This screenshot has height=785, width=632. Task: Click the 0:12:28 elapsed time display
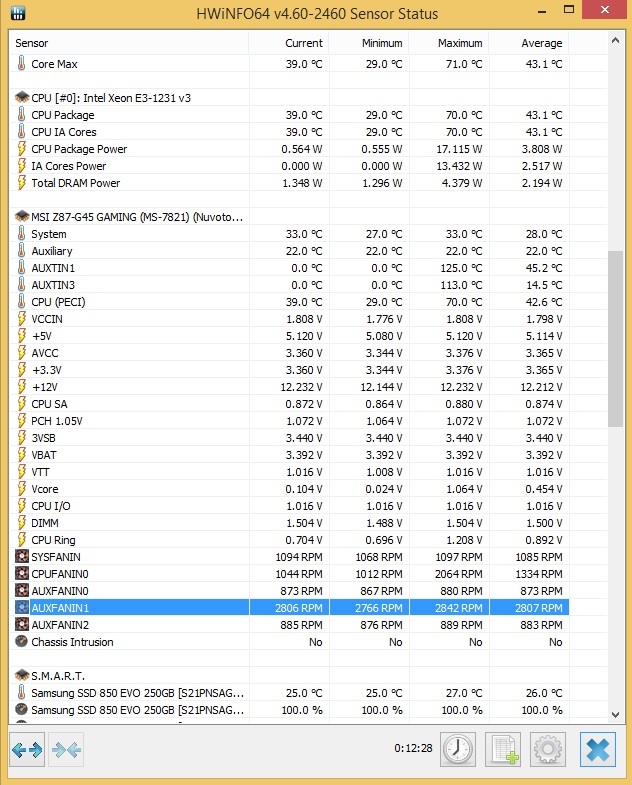coord(413,748)
